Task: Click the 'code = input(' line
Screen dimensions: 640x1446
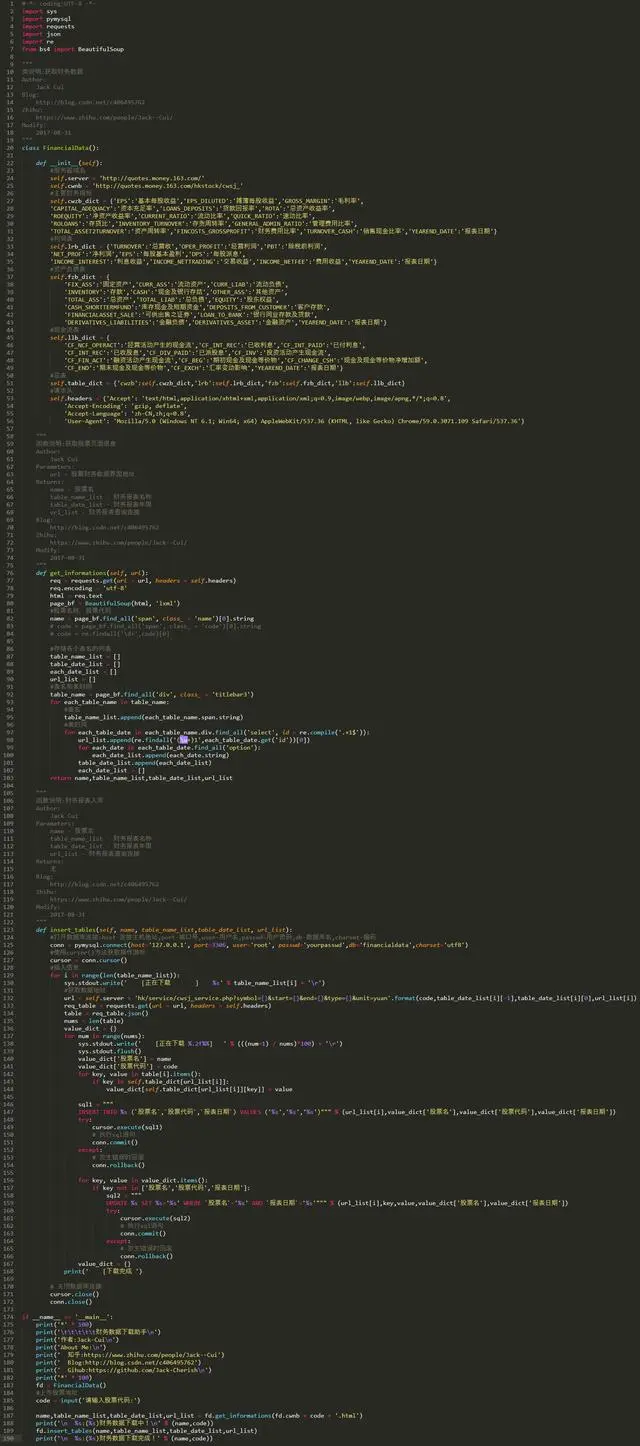Action: click(x=96, y=1400)
